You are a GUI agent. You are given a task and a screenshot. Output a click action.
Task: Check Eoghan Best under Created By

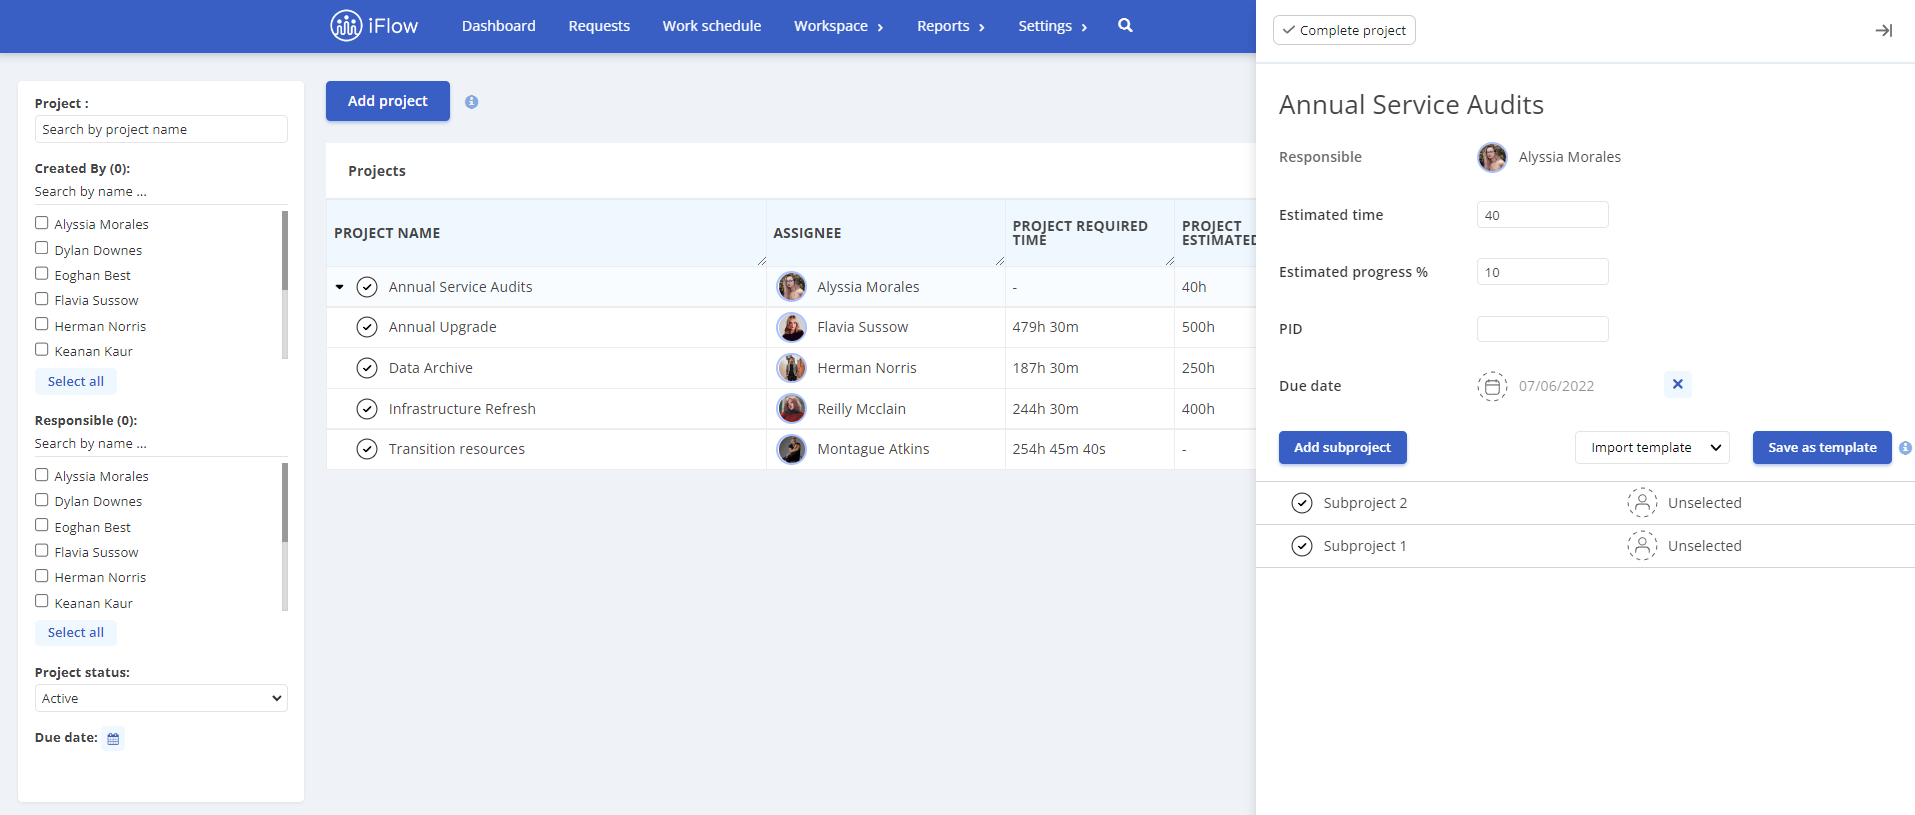coord(42,273)
